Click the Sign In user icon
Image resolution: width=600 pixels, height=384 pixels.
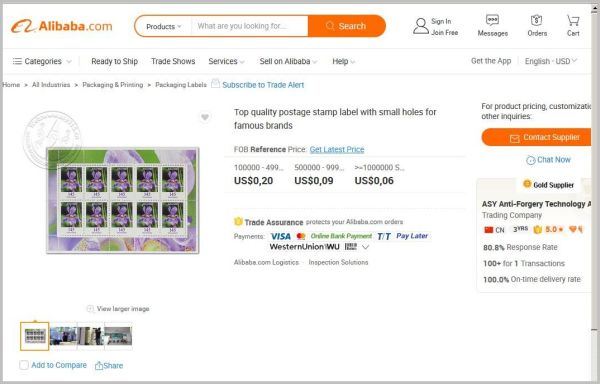click(421, 26)
